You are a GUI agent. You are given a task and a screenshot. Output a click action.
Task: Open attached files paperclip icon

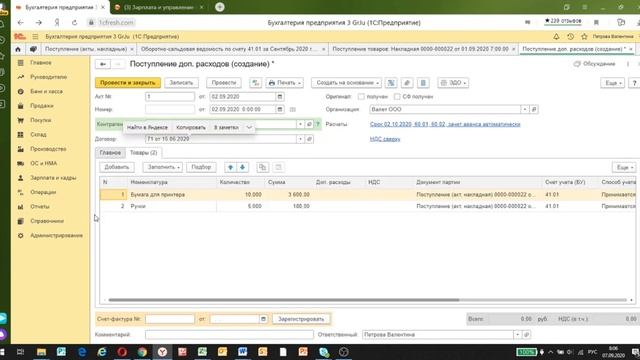point(407,83)
